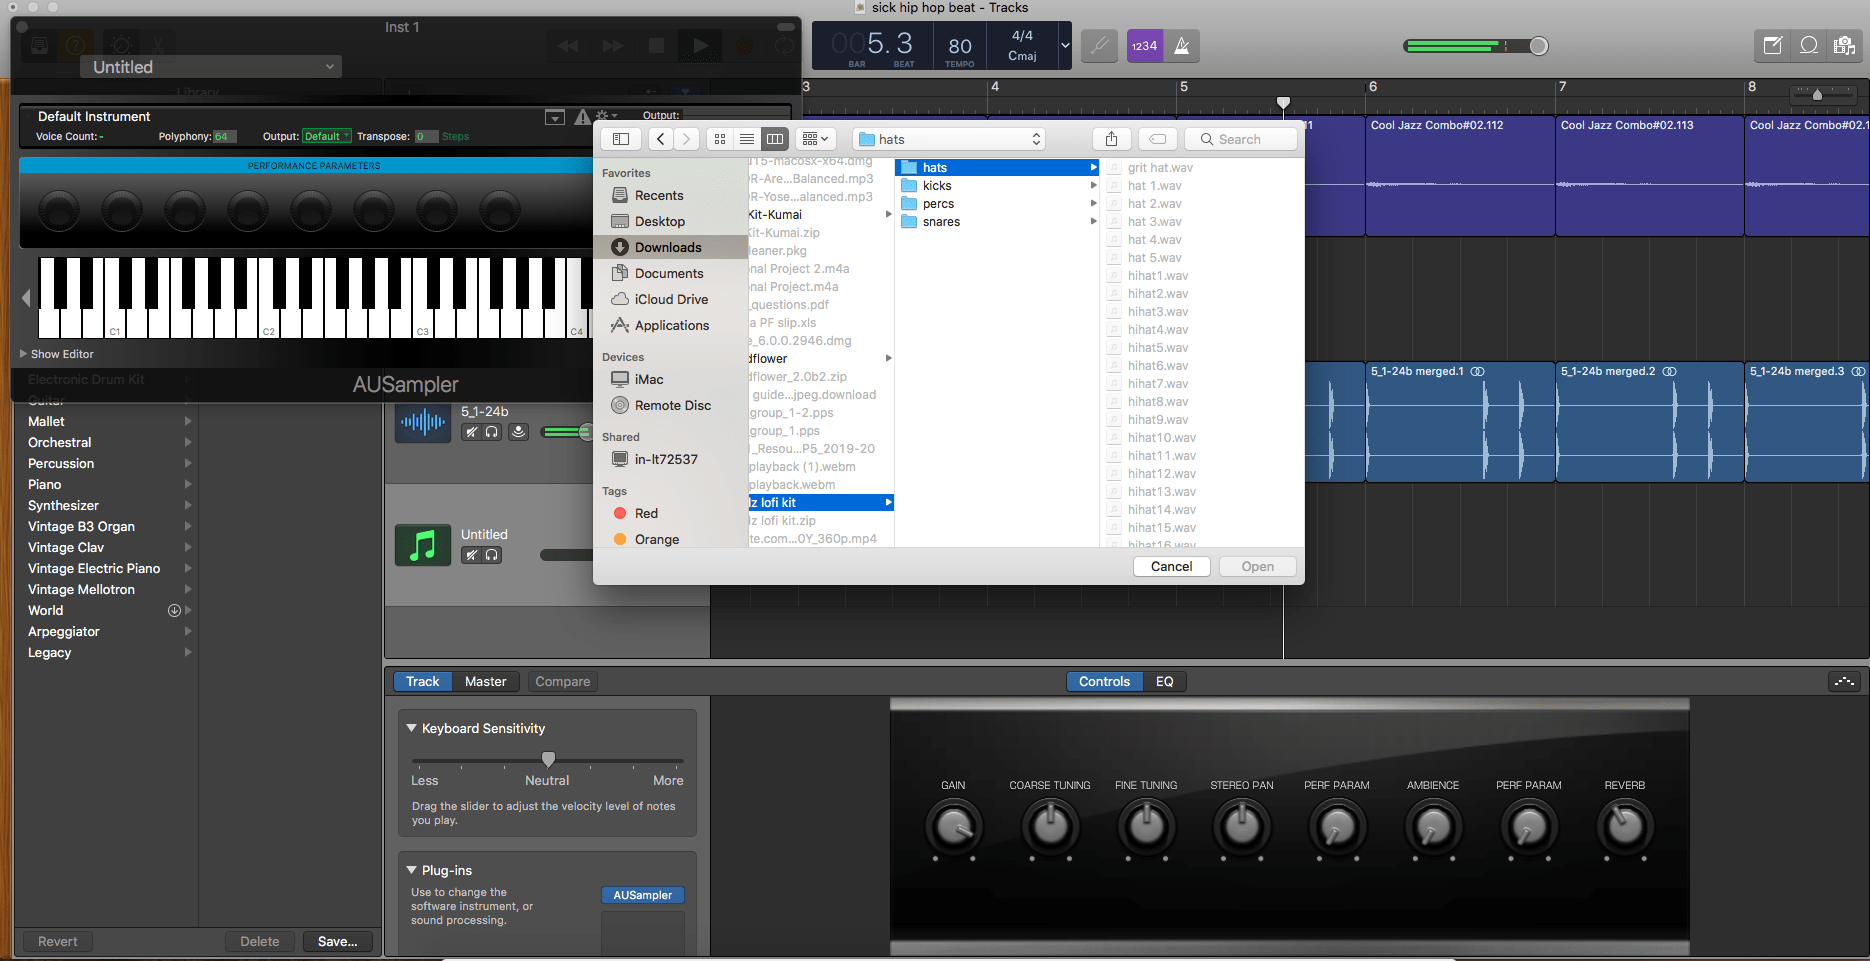
Task: Cancel the file open dialog
Action: click(x=1171, y=566)
